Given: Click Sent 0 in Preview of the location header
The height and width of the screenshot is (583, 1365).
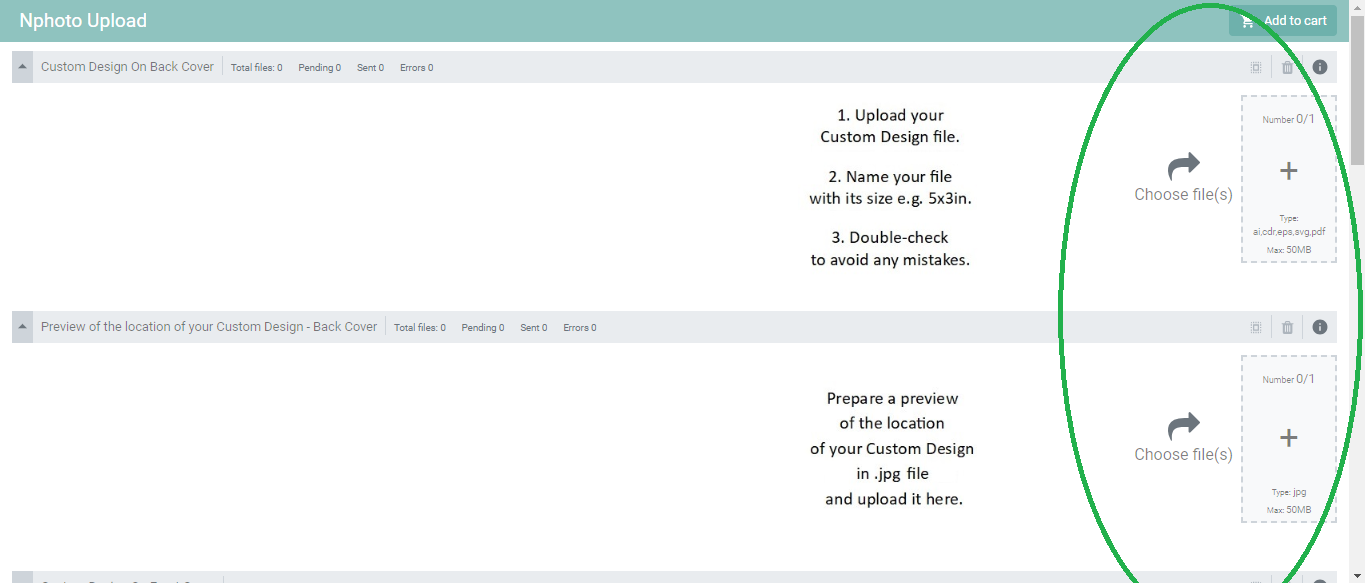Looking at the screenshot, I should (533, 328).
